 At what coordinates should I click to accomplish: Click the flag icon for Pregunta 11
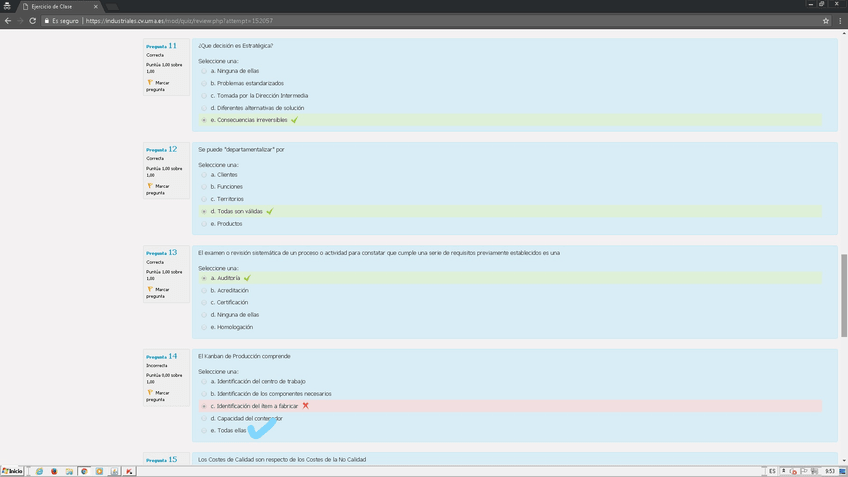coord(150,82)
